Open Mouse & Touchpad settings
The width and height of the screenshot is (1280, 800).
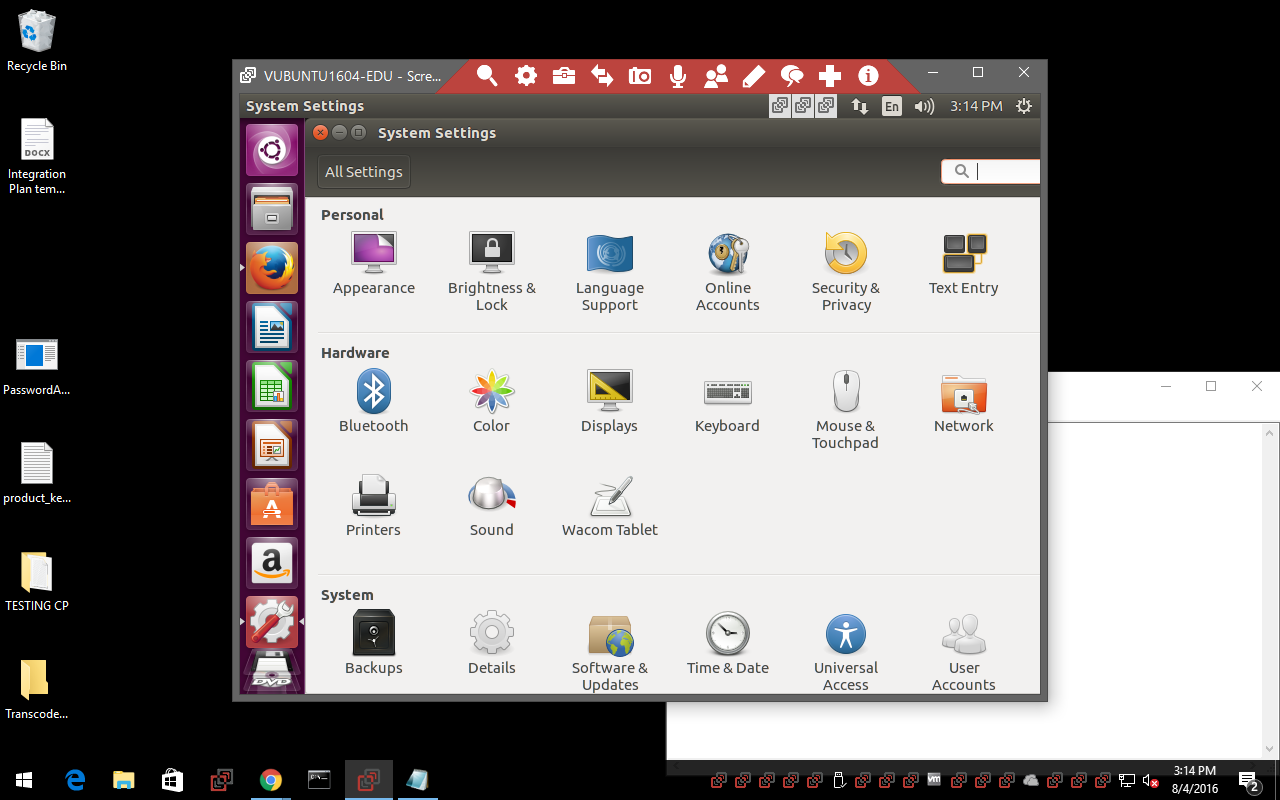coord(846,409)
